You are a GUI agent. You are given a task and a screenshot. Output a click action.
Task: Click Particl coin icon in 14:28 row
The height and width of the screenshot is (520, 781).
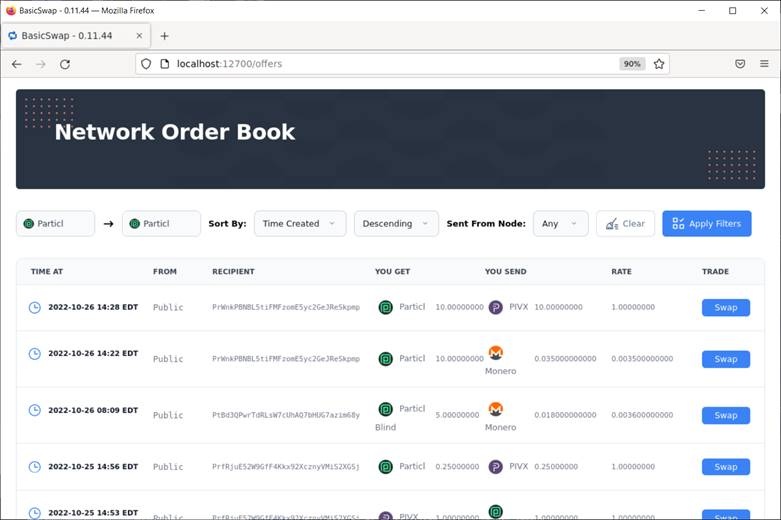click(386, 307)
